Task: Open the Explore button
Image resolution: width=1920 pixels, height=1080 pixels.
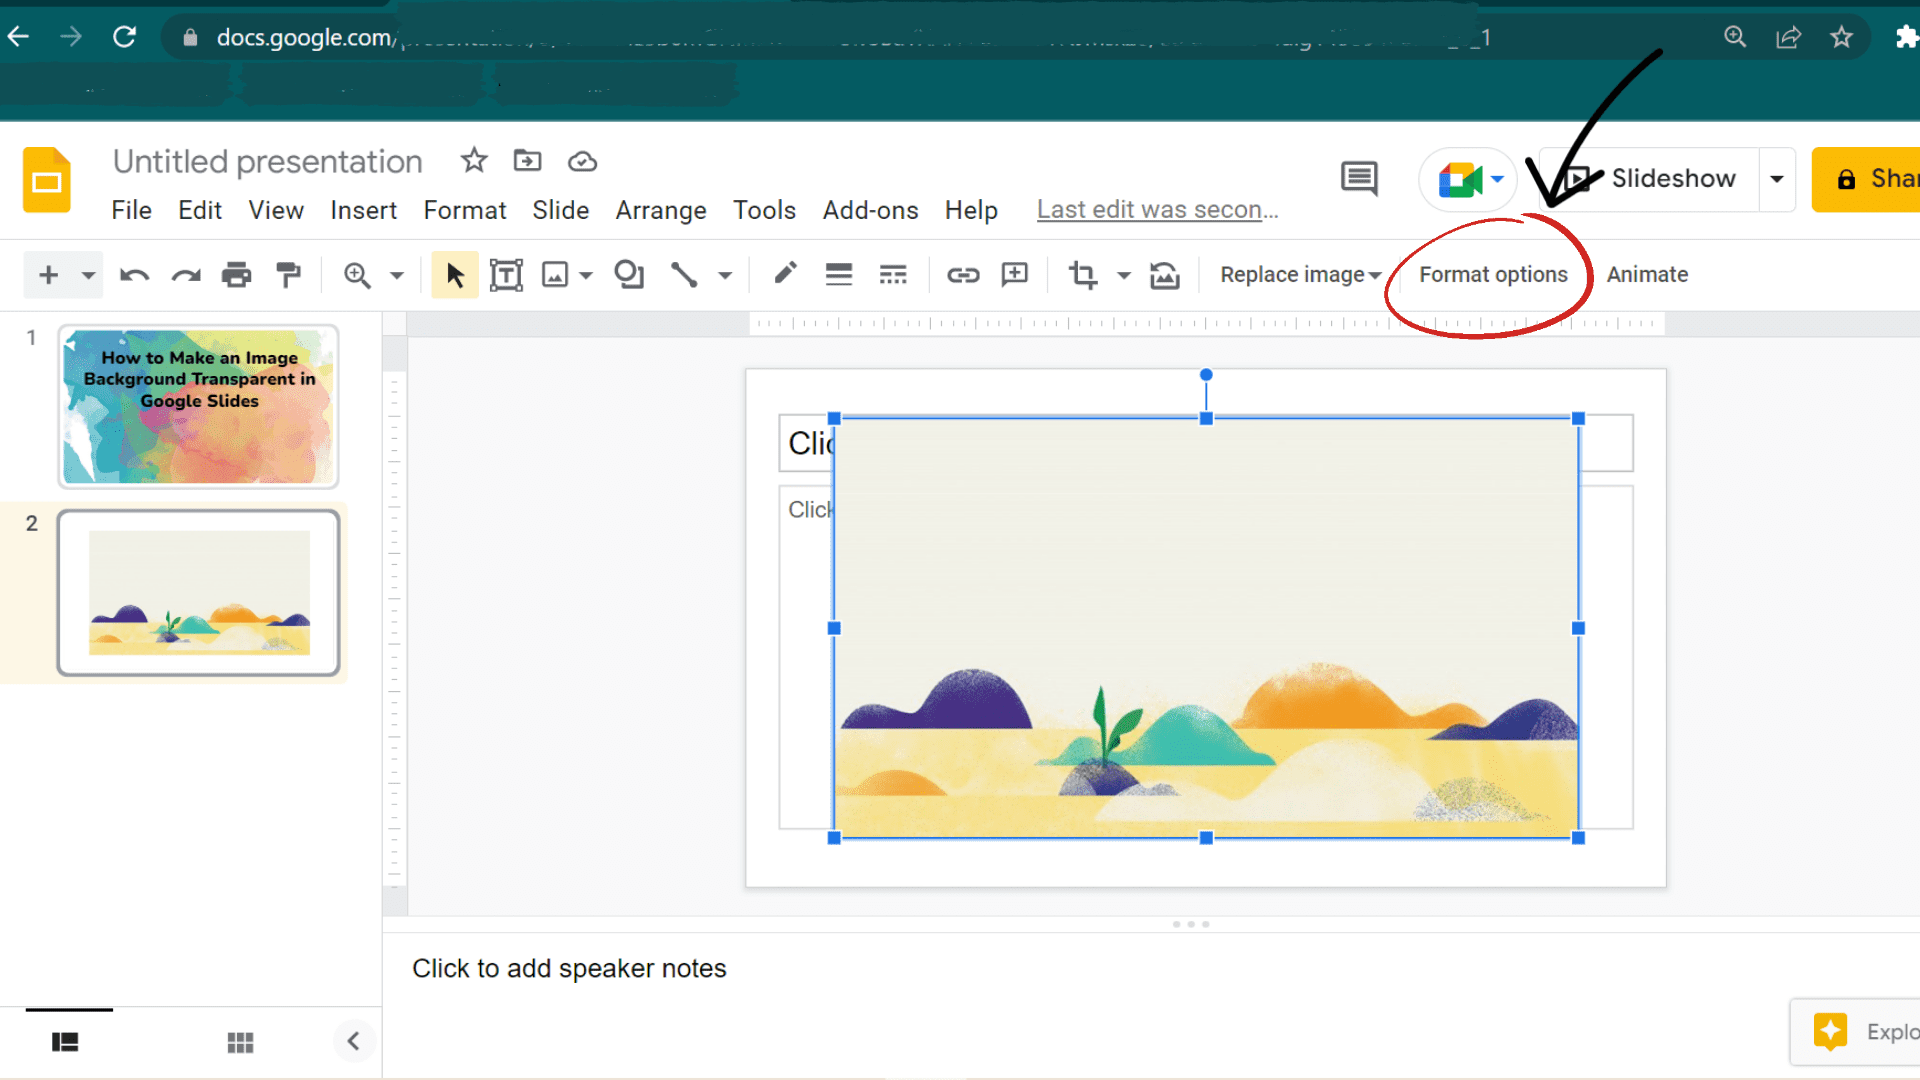Action: 1857,1032
